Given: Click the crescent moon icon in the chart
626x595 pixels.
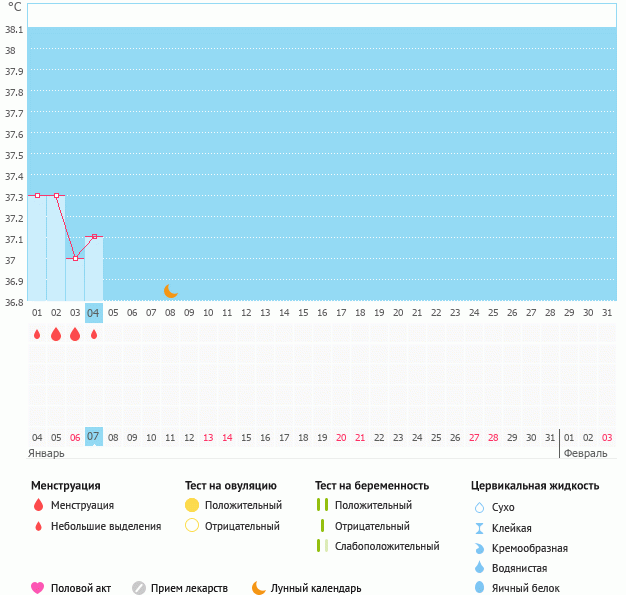Looking at the screenshot, I should click(171, 291).
